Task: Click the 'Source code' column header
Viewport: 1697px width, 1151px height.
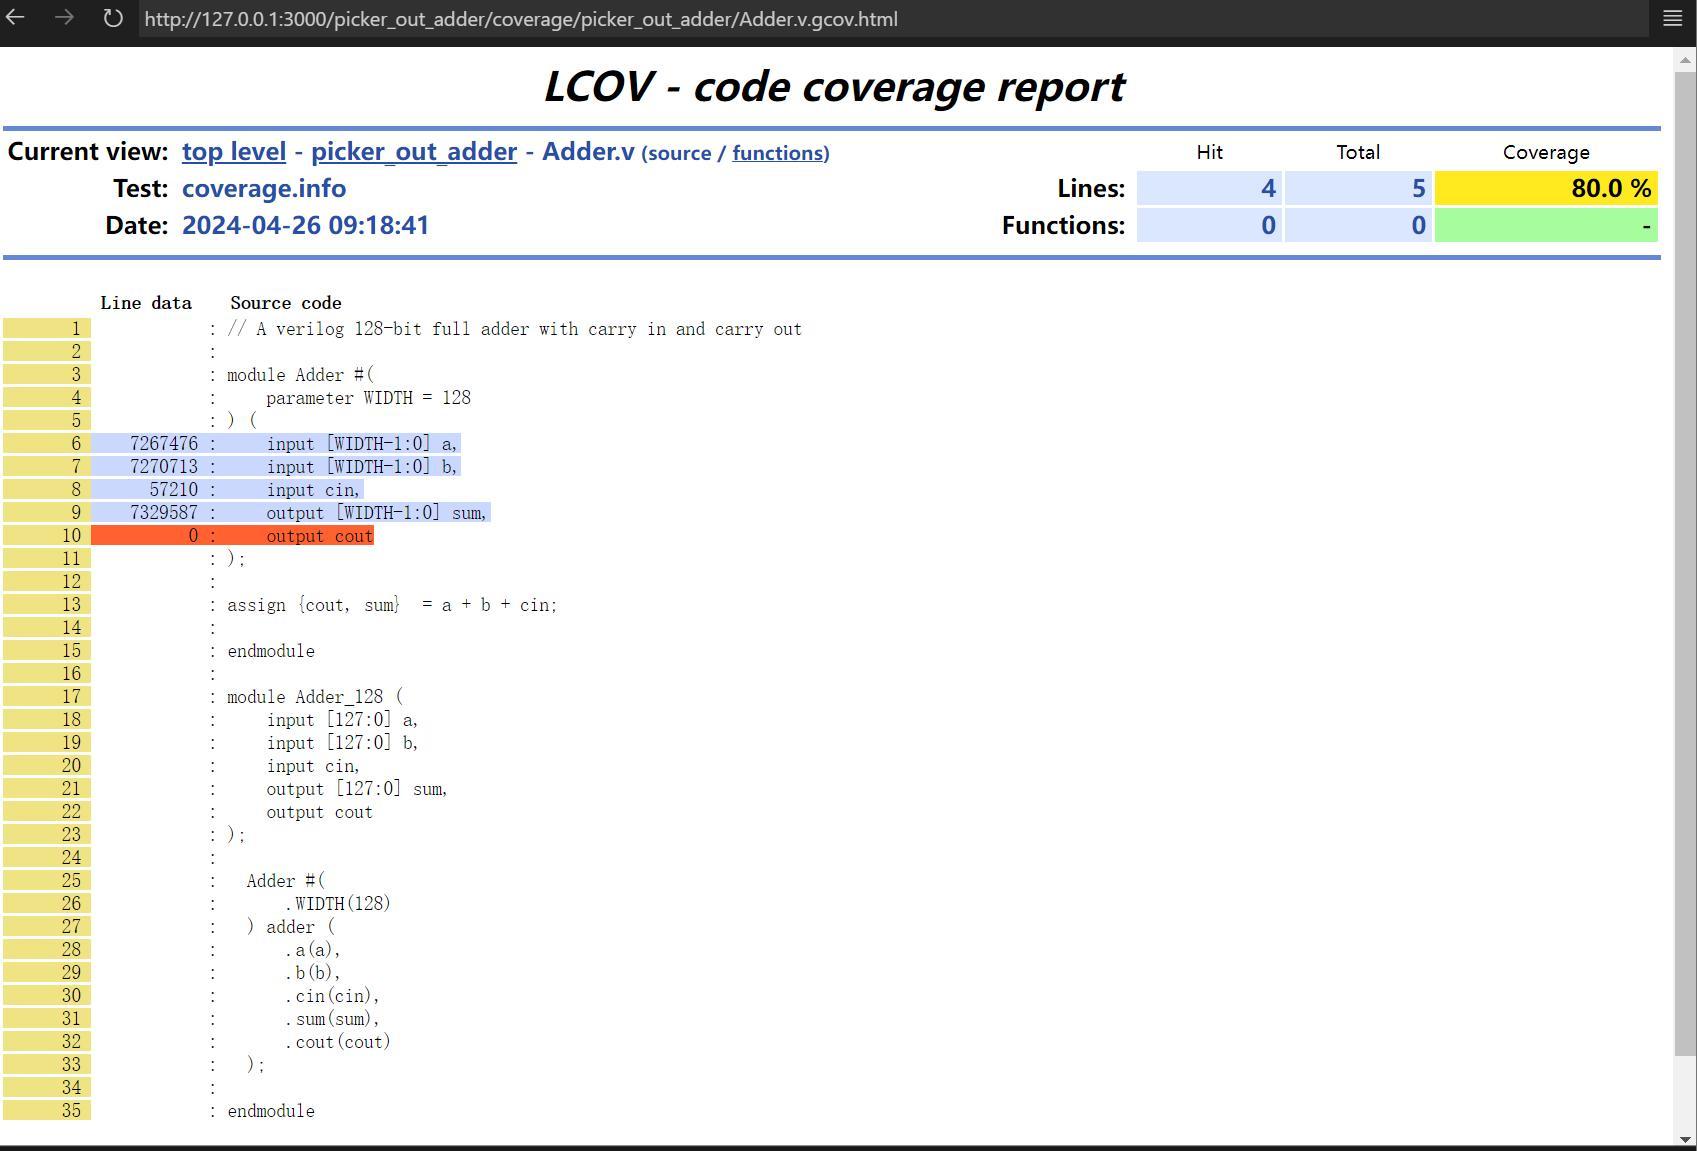Action: tap(286, 303)
